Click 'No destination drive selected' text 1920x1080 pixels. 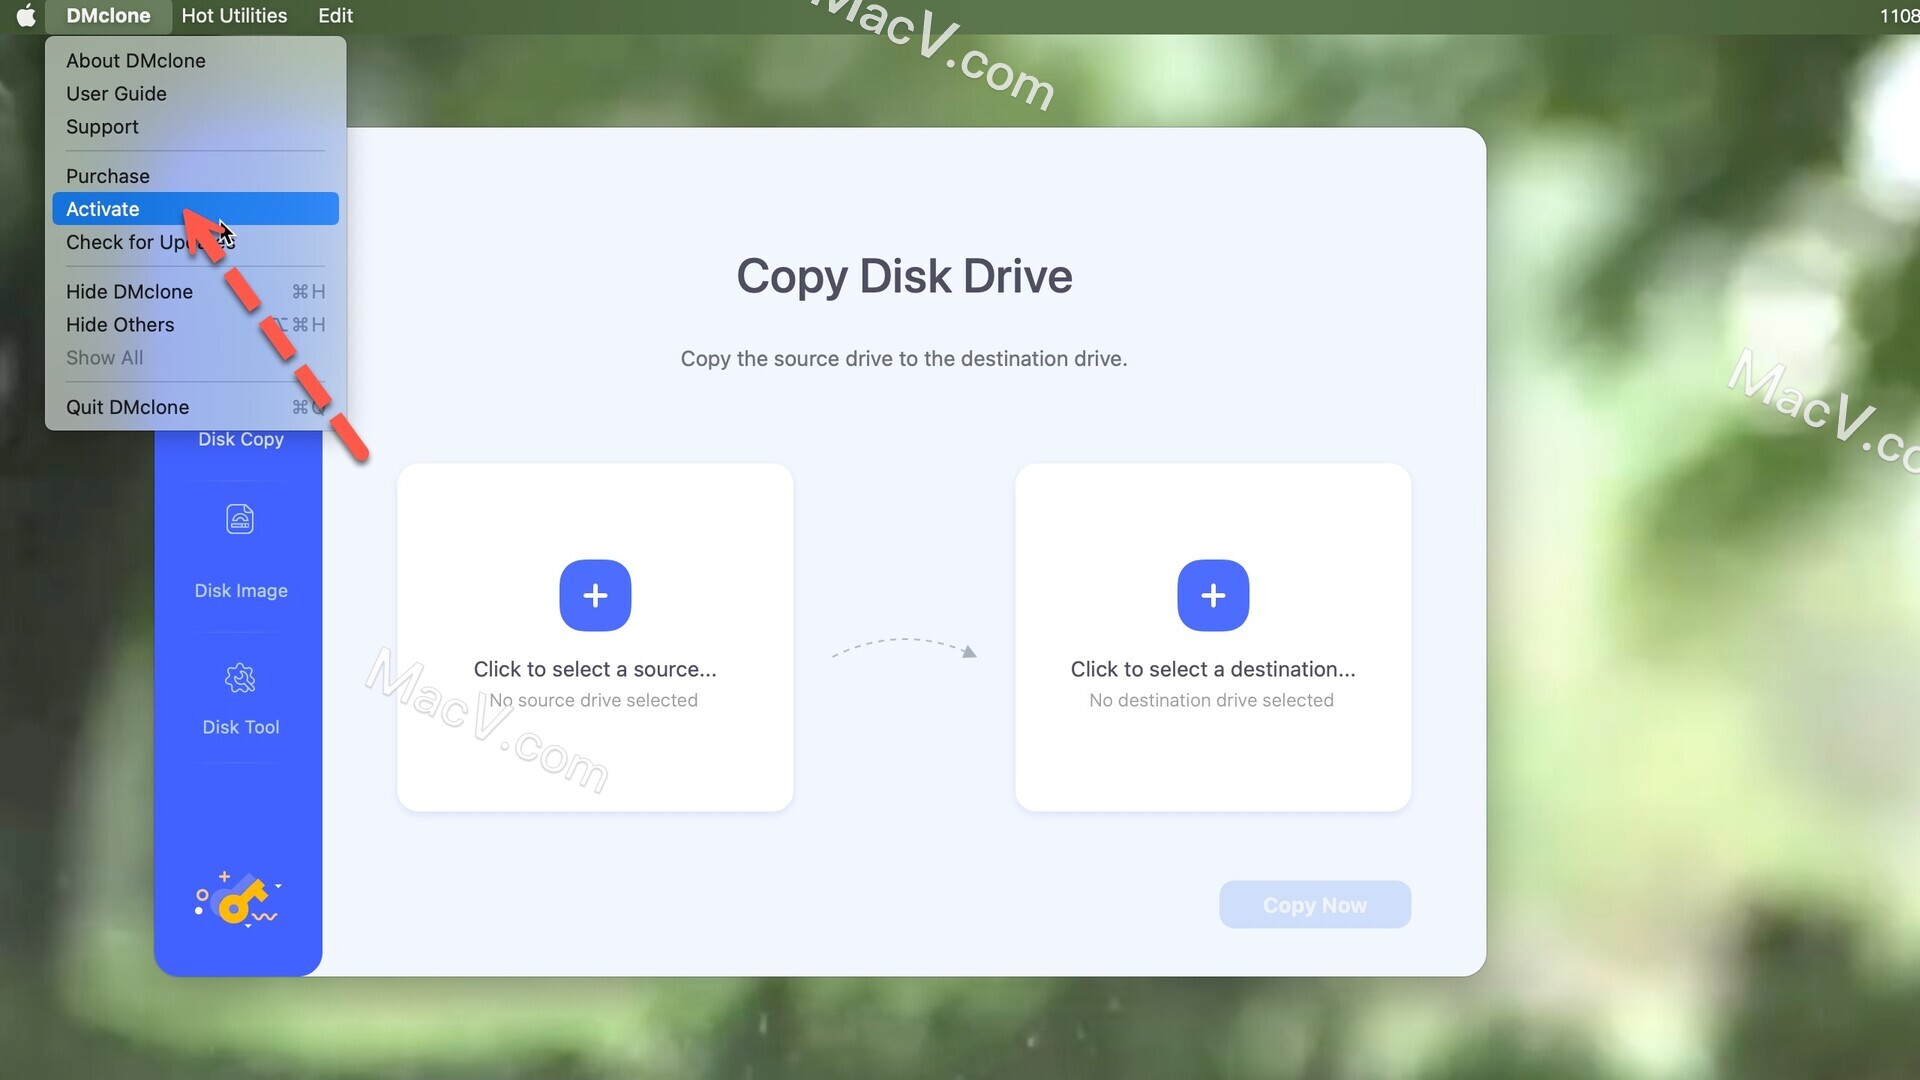(x=1211, y=700)
